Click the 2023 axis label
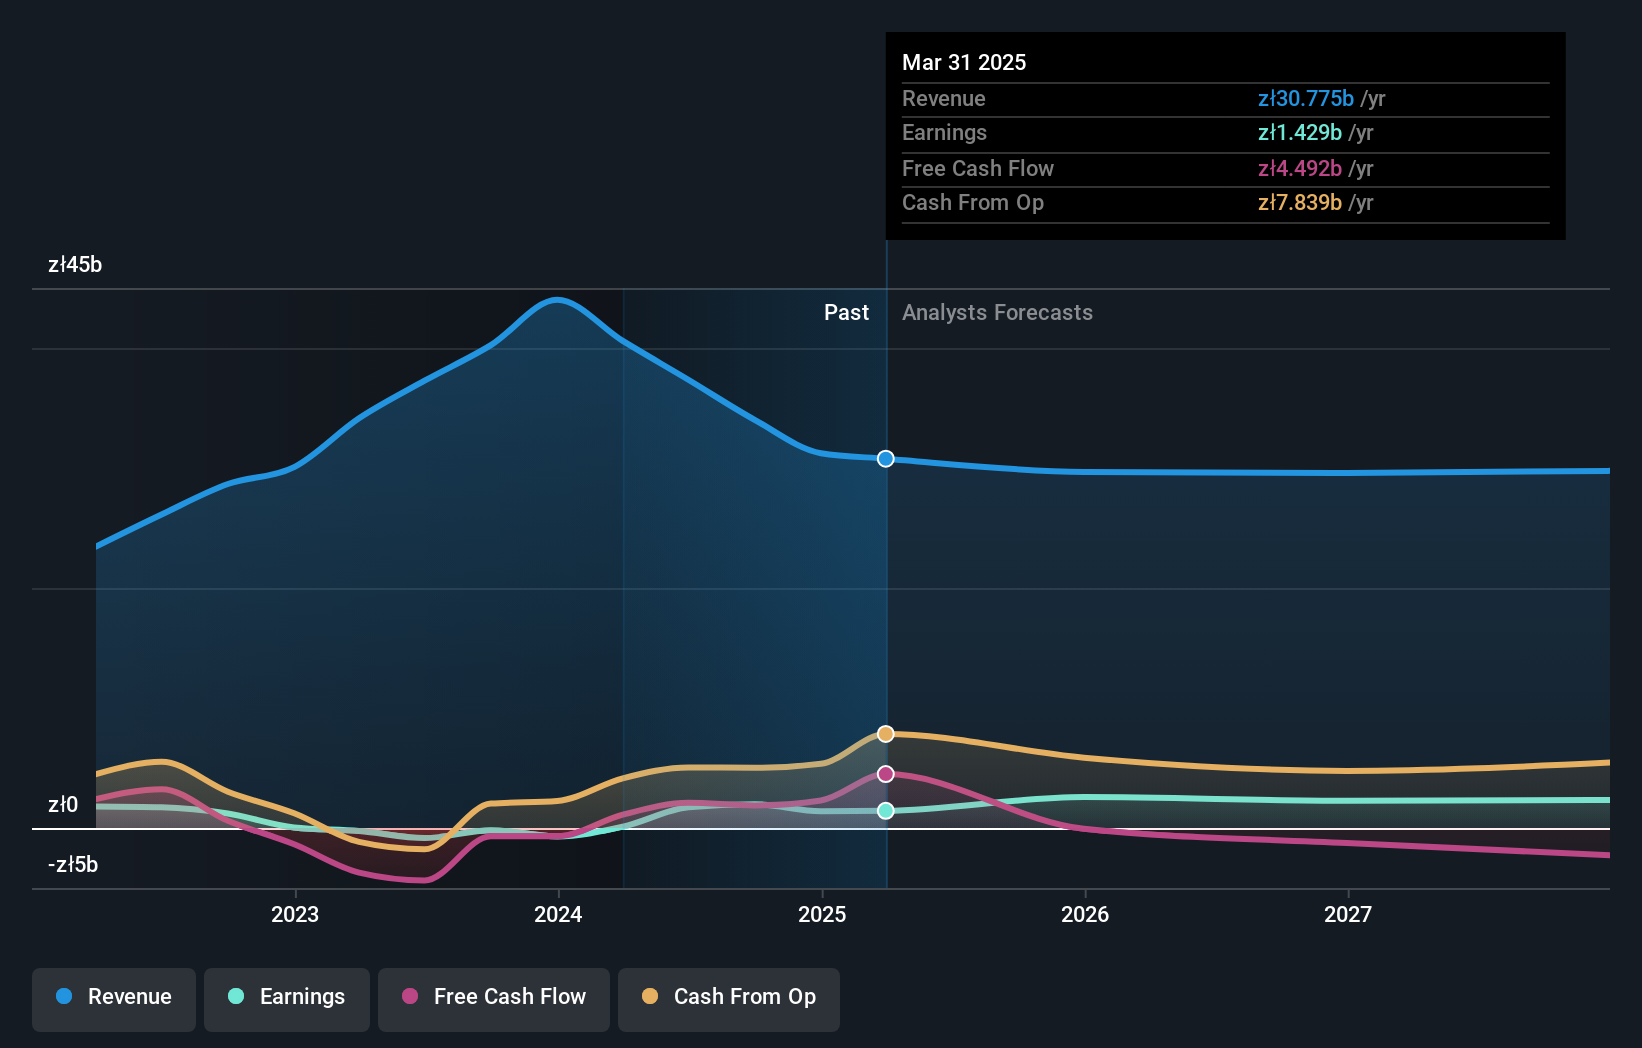The image size is (1642, 1048). pos(295,914)
